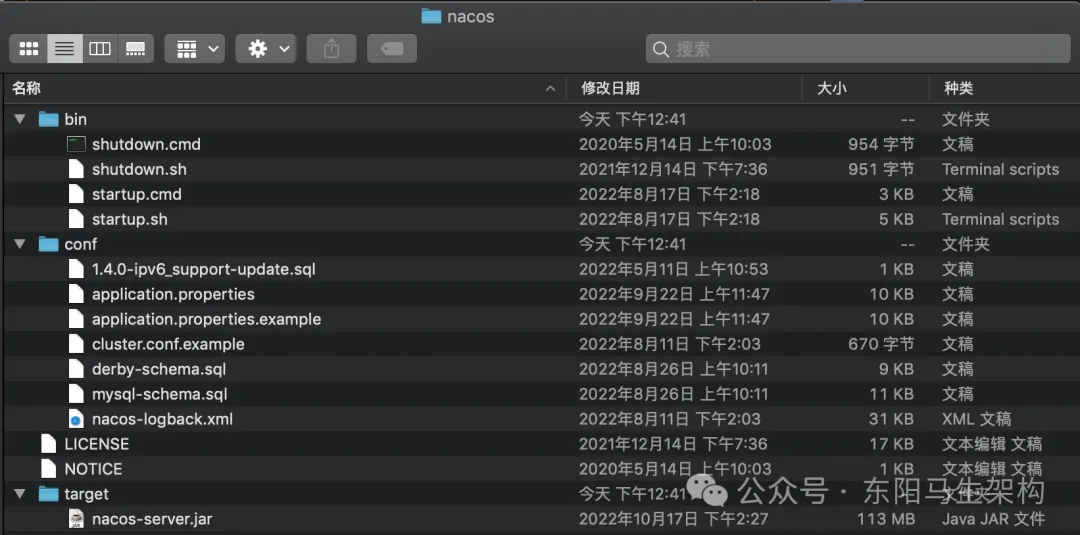Screen dimensions: 1080x535
Task: Click the file name derby-schema.sql
Action: click(x=159, y=369)
